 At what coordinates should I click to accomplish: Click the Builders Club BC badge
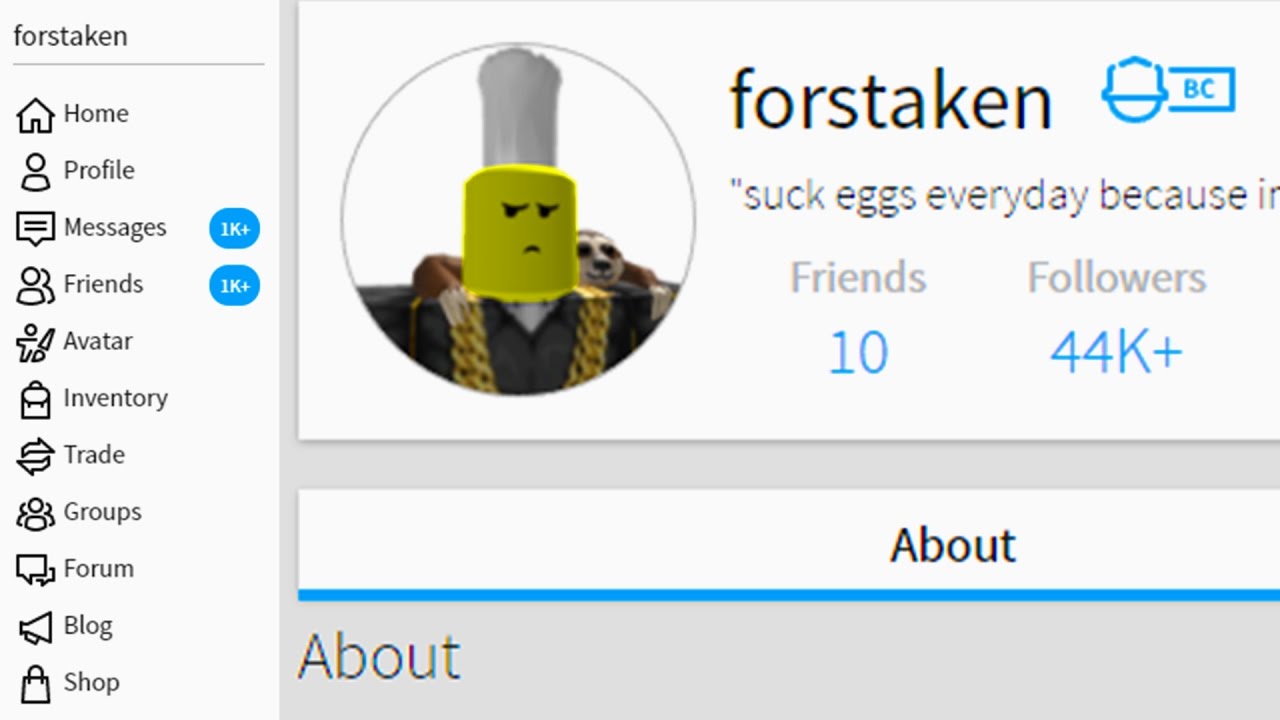(x=1168, y=90)
